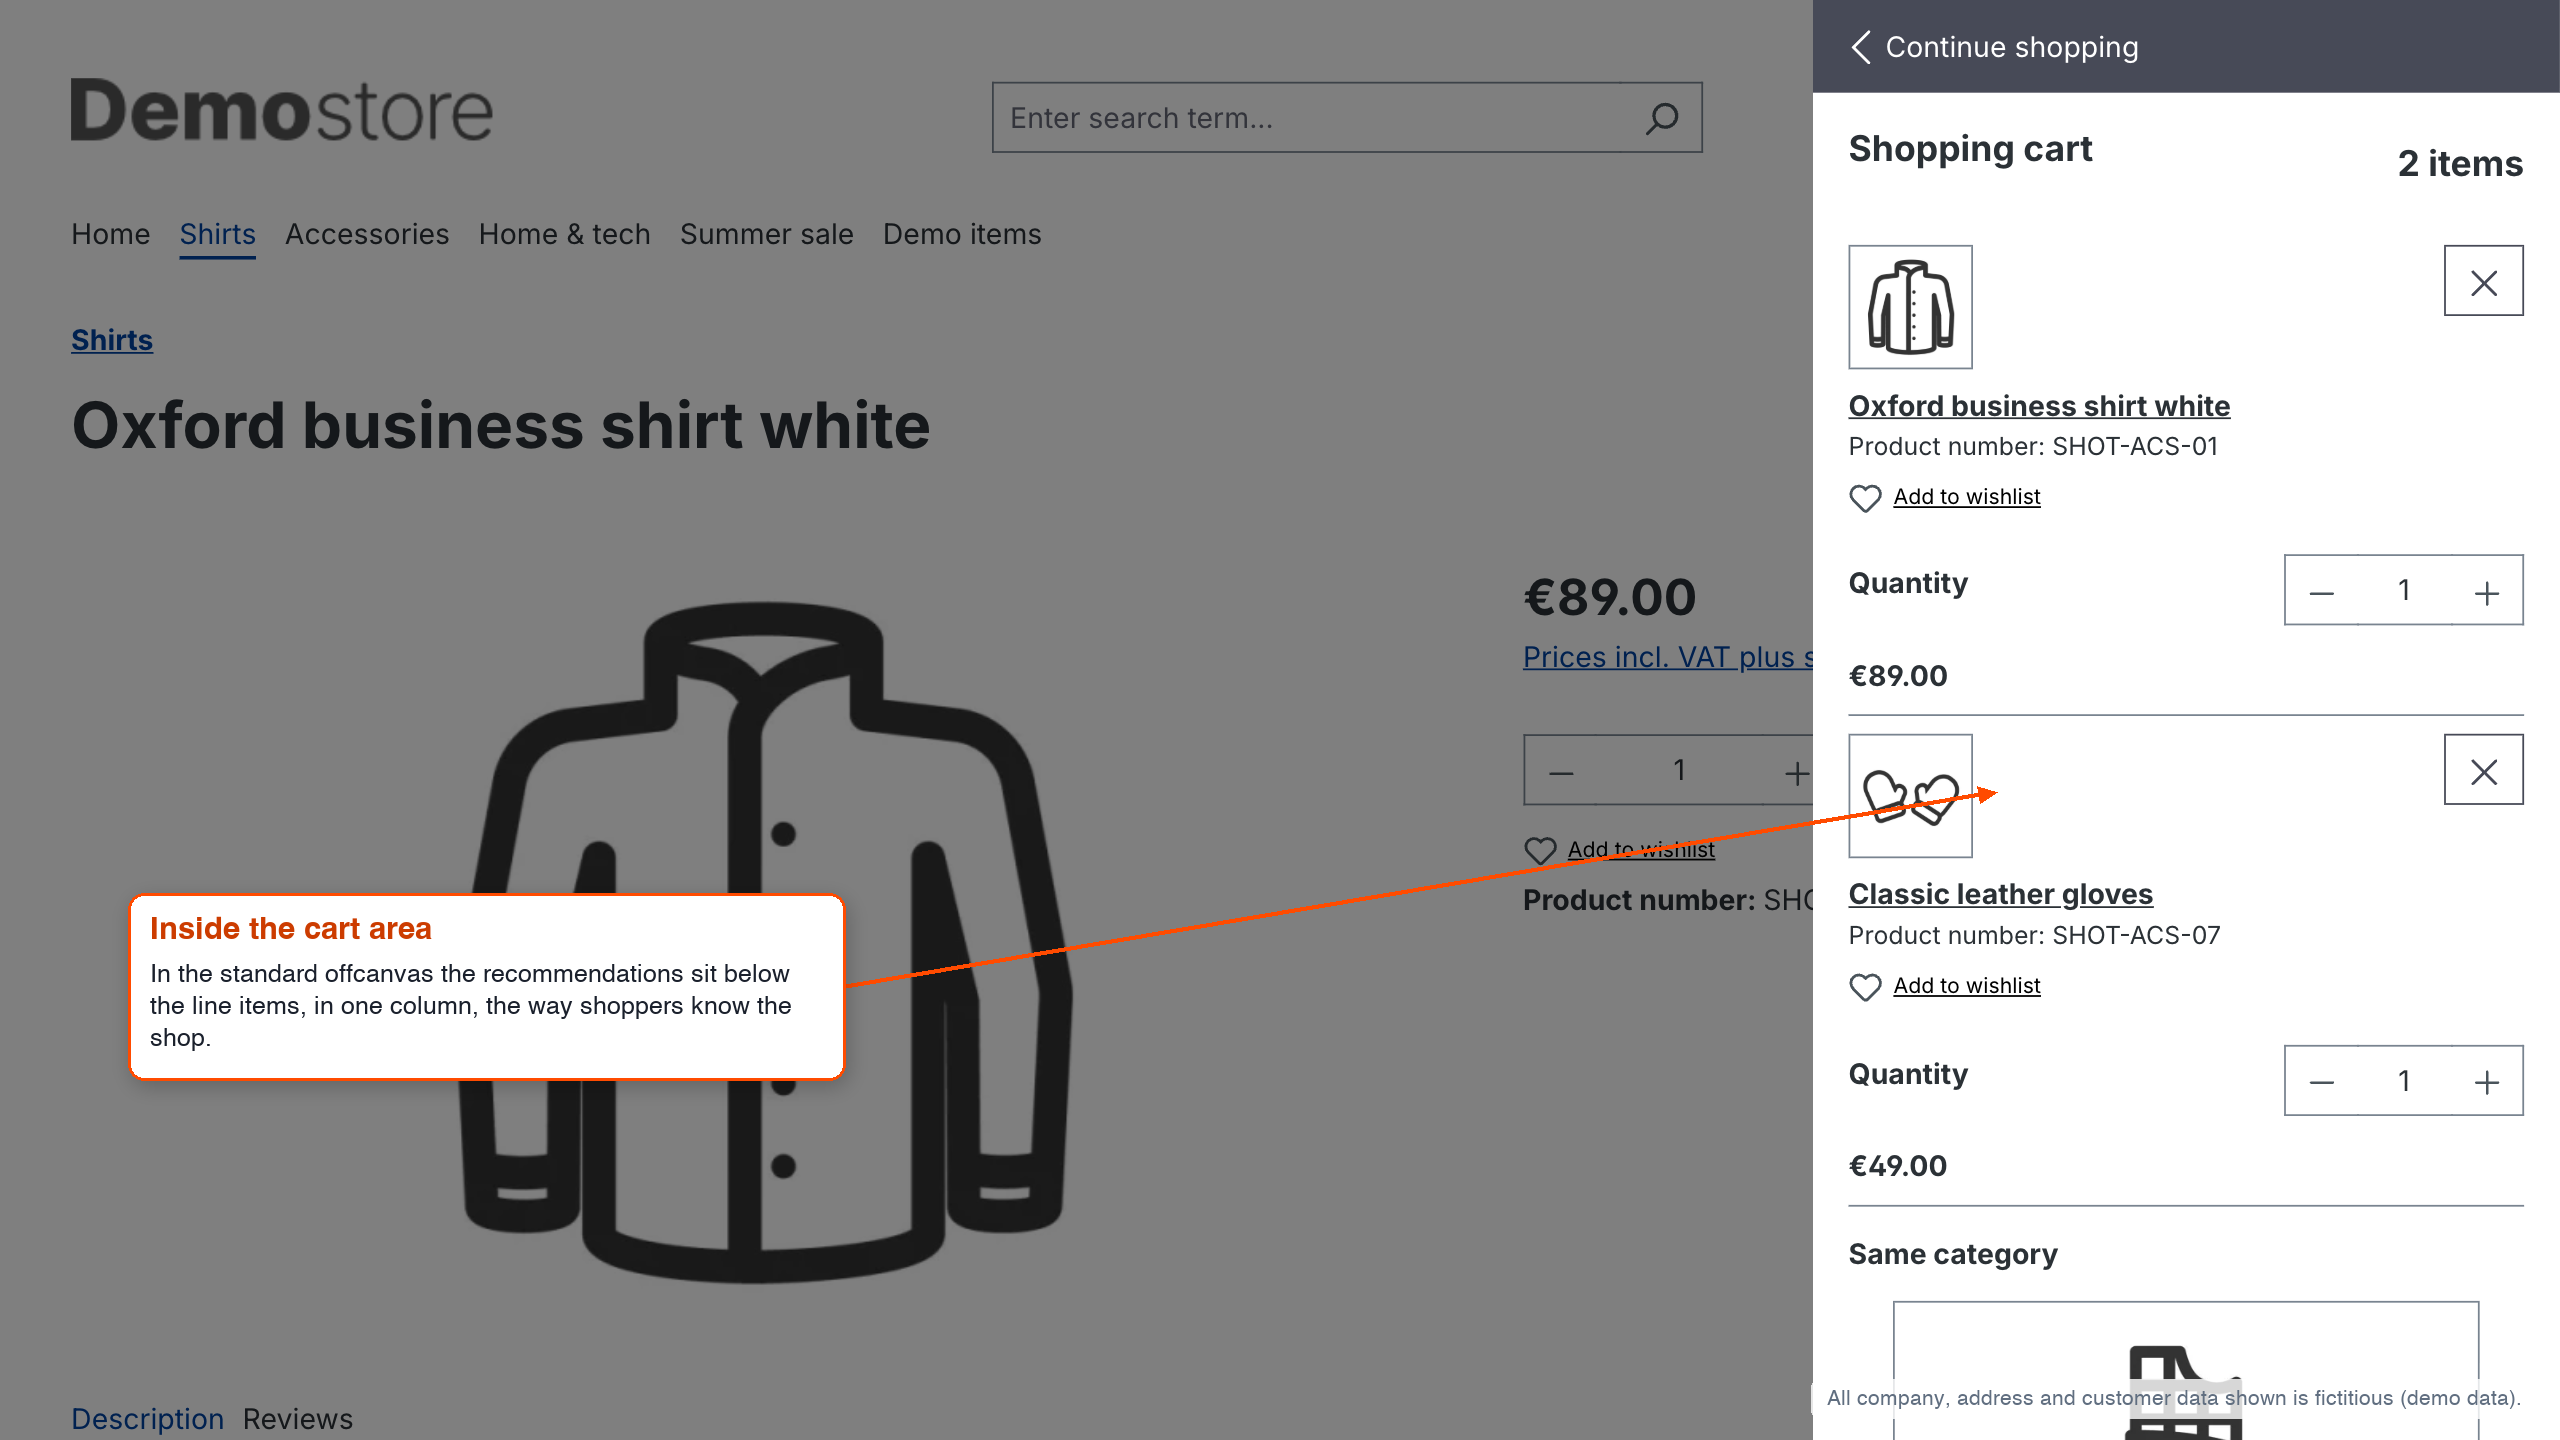The image size is (2560, 1440).
Task: Open the Home menu item
Action: click(111, 234)
